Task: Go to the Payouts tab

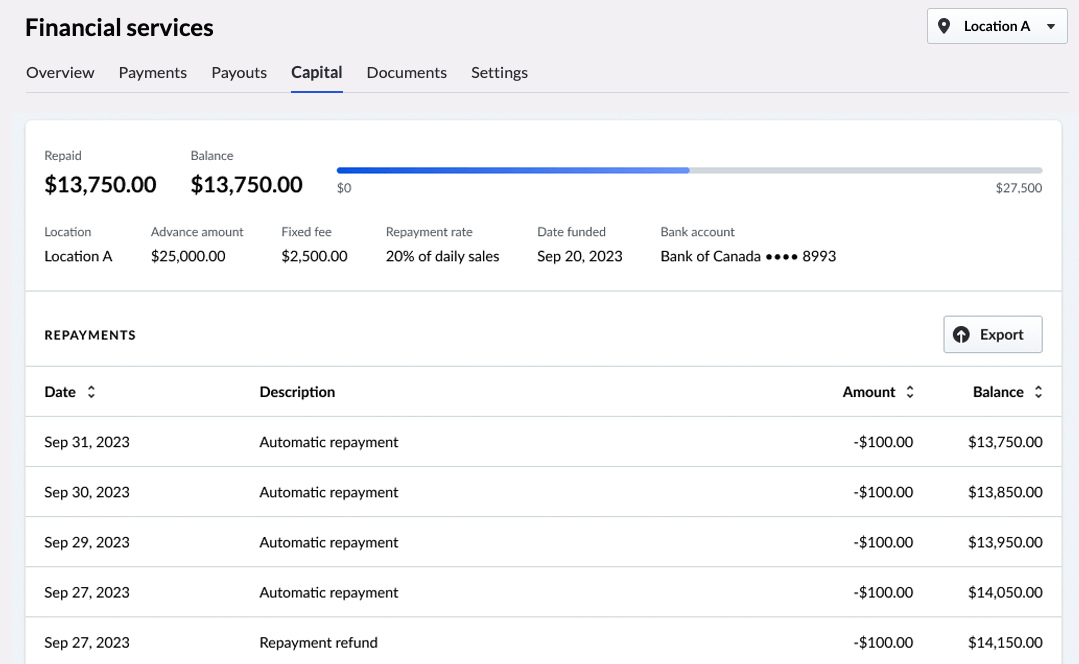Action: point(239,72)
